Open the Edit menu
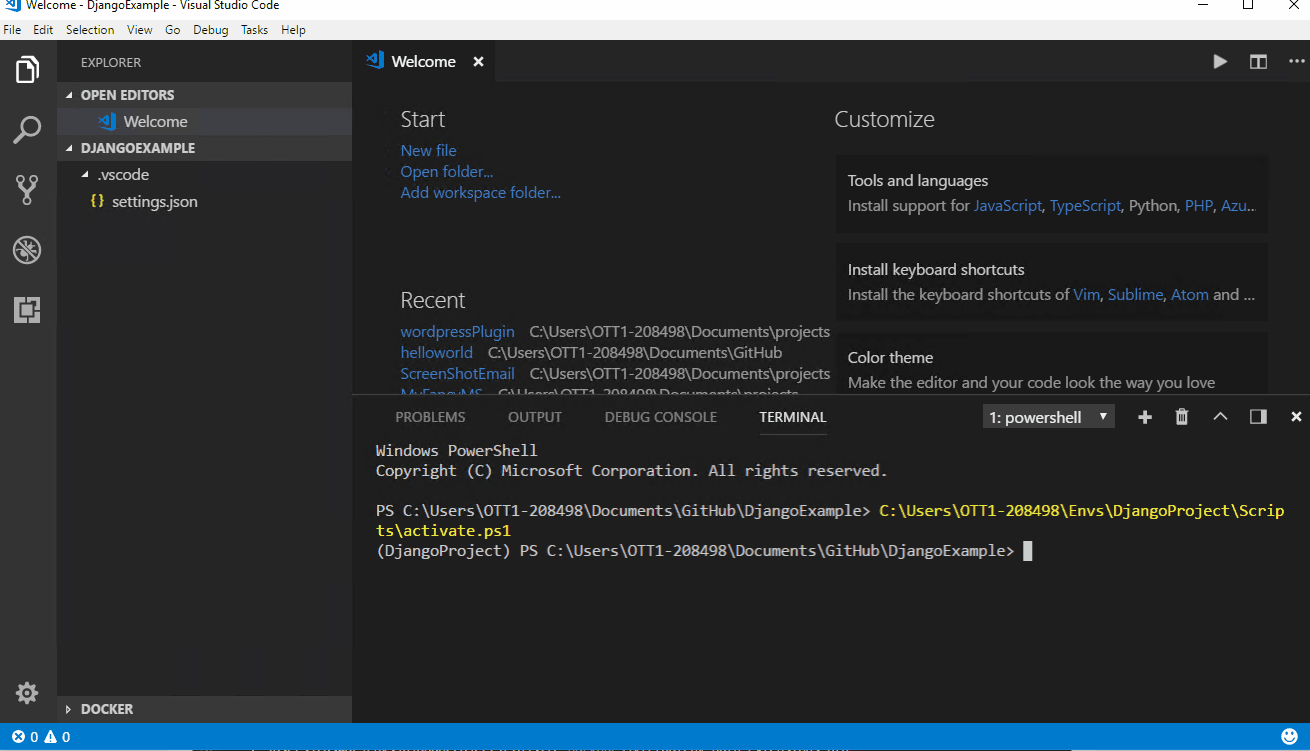 (x=43, y=30)
